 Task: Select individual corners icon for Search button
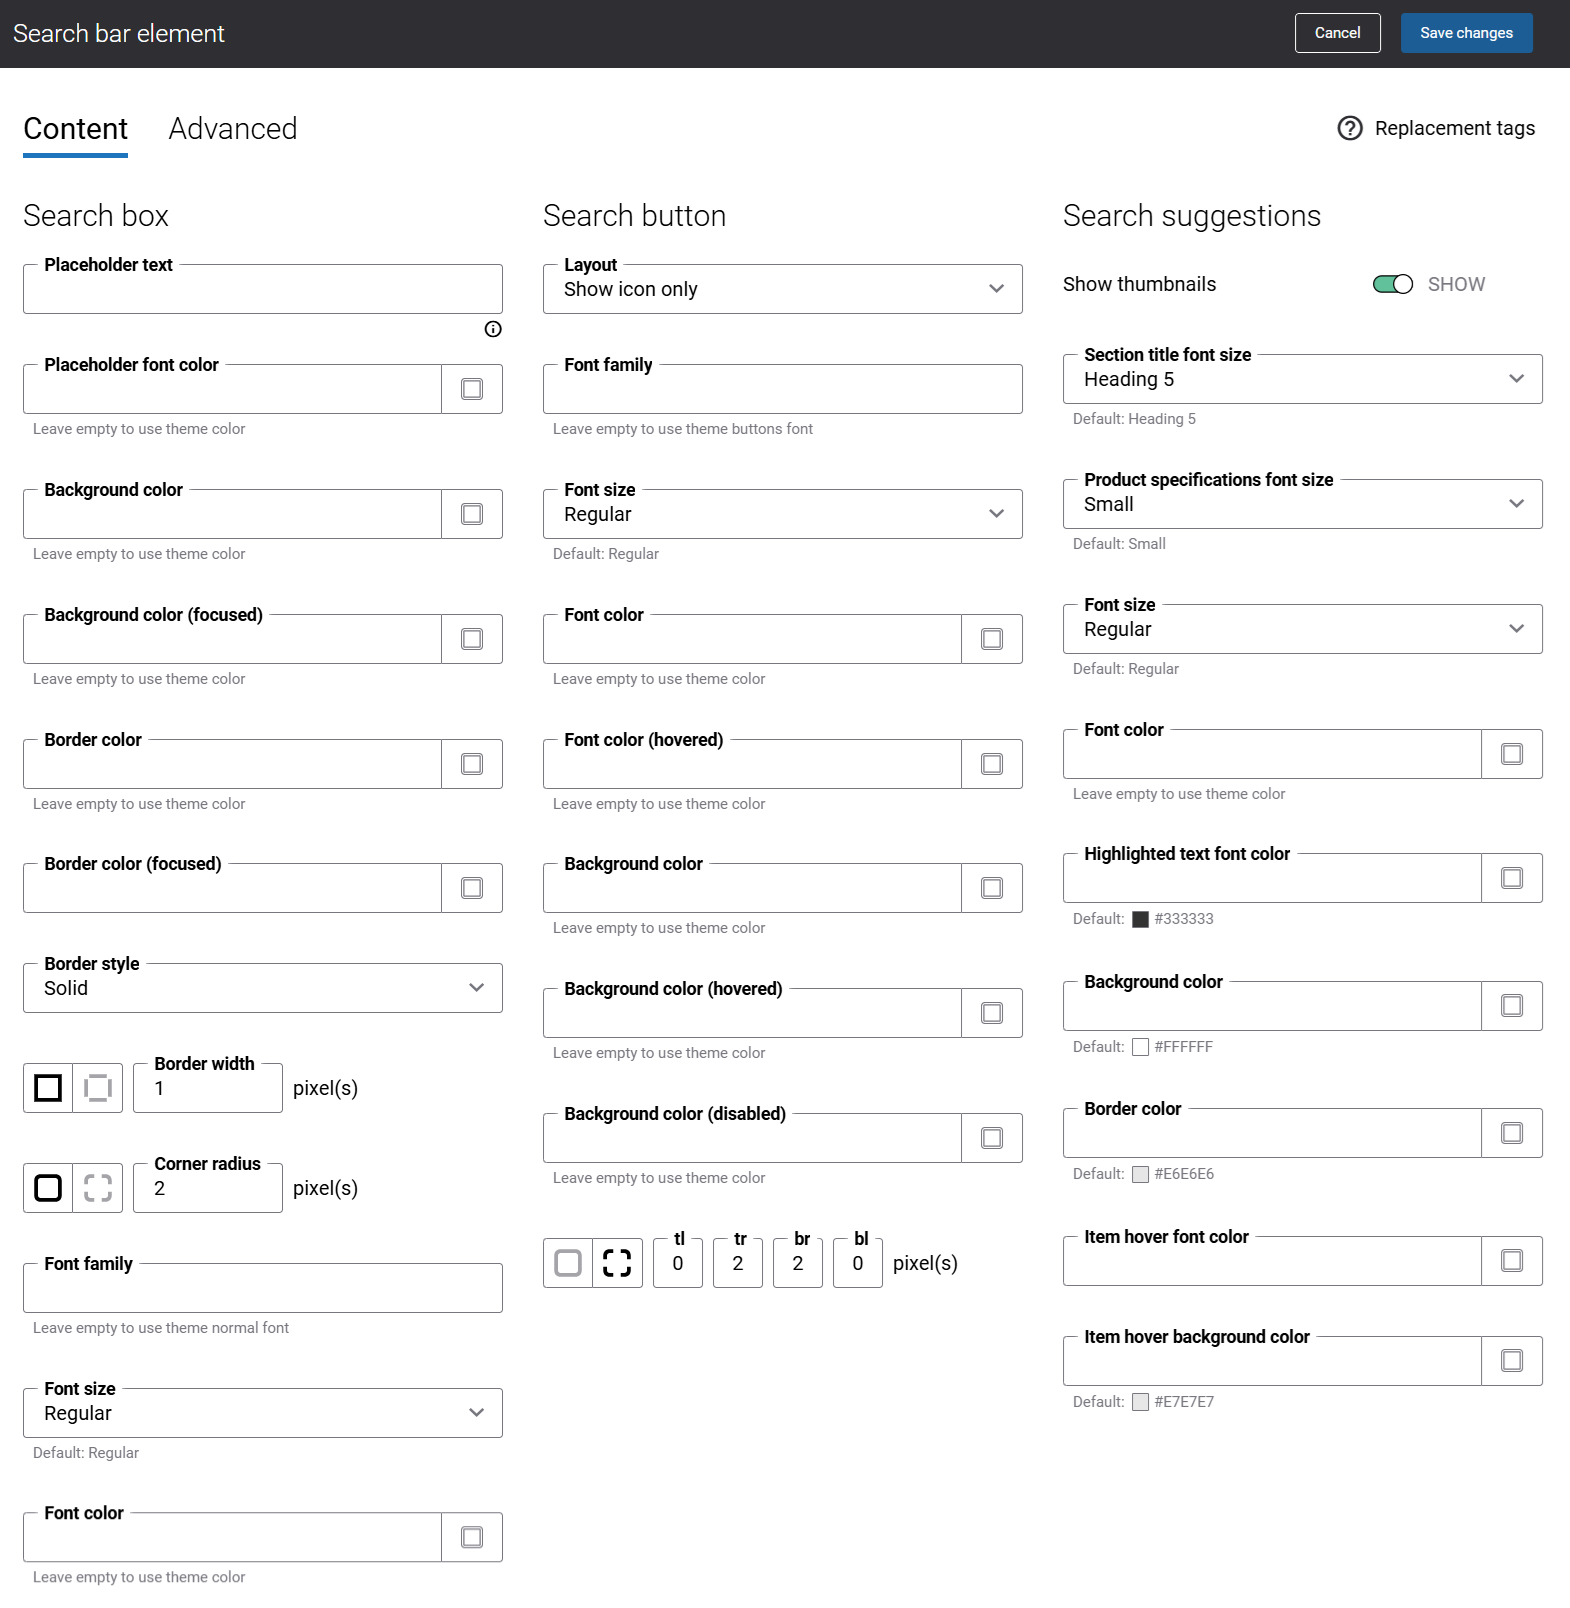click(x=617, y=1263)
